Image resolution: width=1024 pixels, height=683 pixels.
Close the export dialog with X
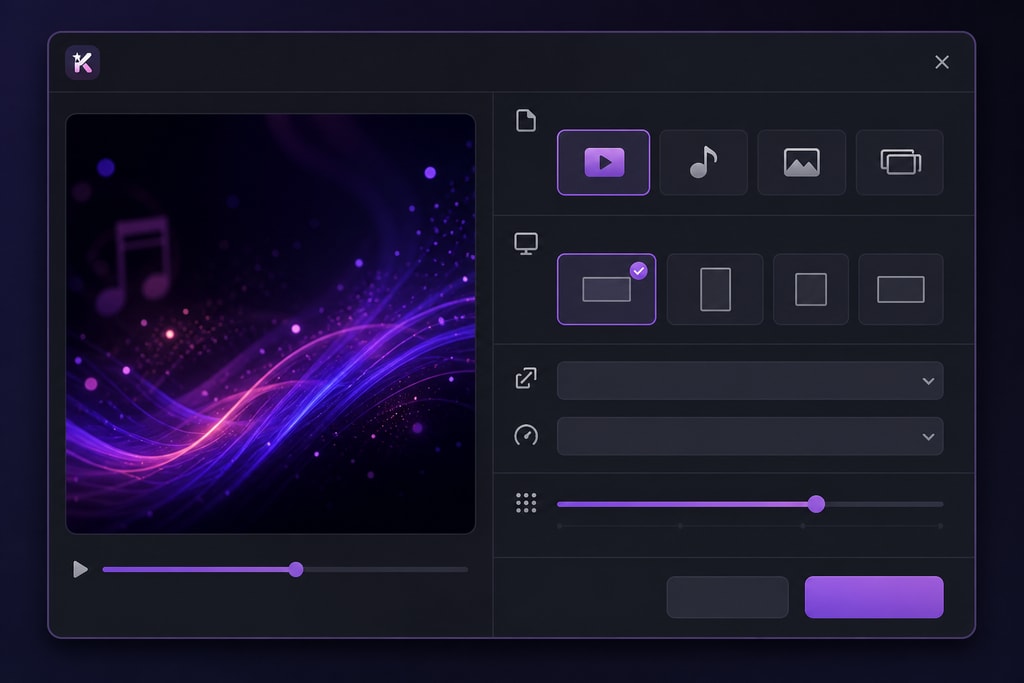tap(942, 62)
